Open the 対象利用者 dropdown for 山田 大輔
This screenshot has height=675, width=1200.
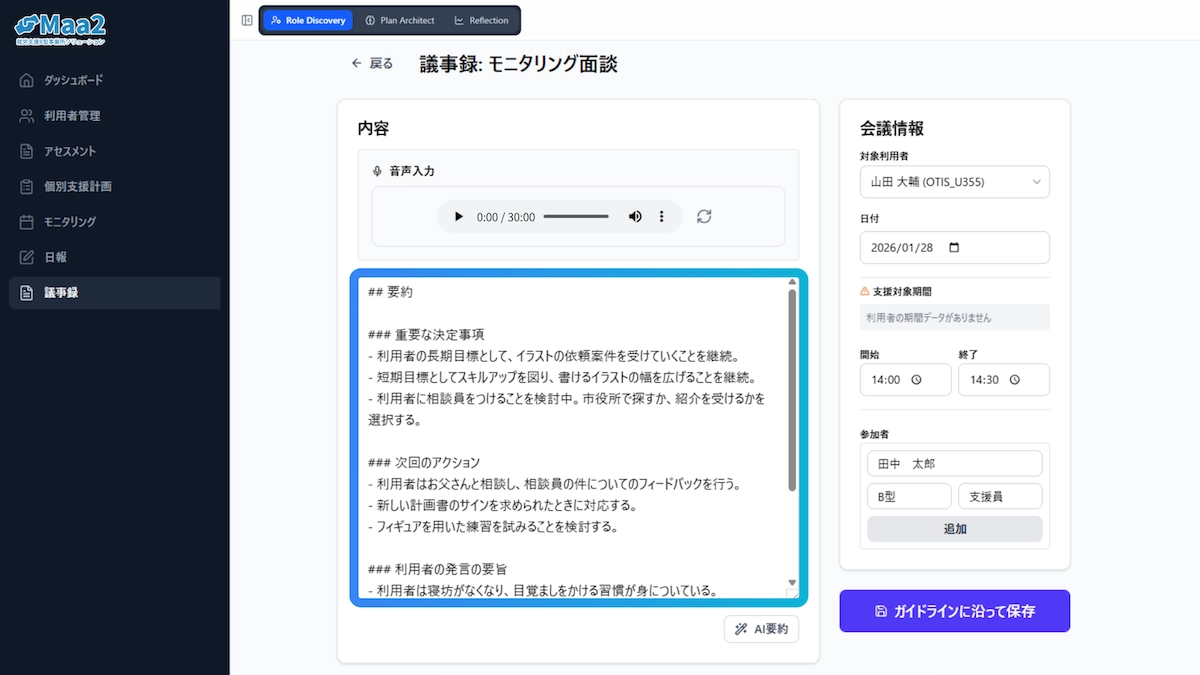coord(954,182)
